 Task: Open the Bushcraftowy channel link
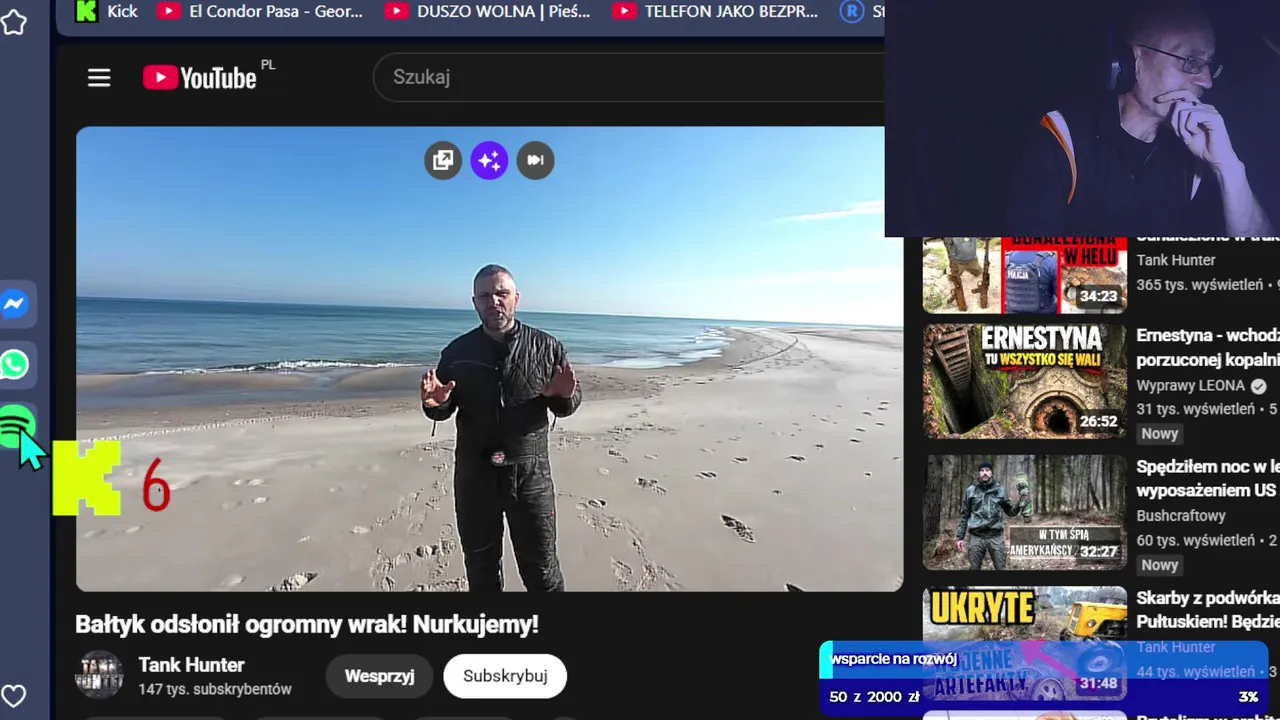click(1181, 516)
